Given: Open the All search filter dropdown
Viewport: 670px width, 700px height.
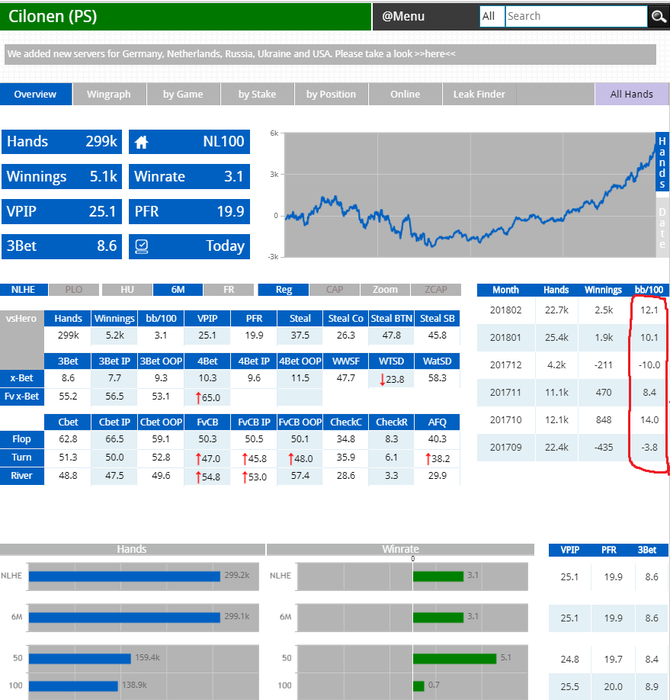Looking at the screenshot, I should click(492, 17).
